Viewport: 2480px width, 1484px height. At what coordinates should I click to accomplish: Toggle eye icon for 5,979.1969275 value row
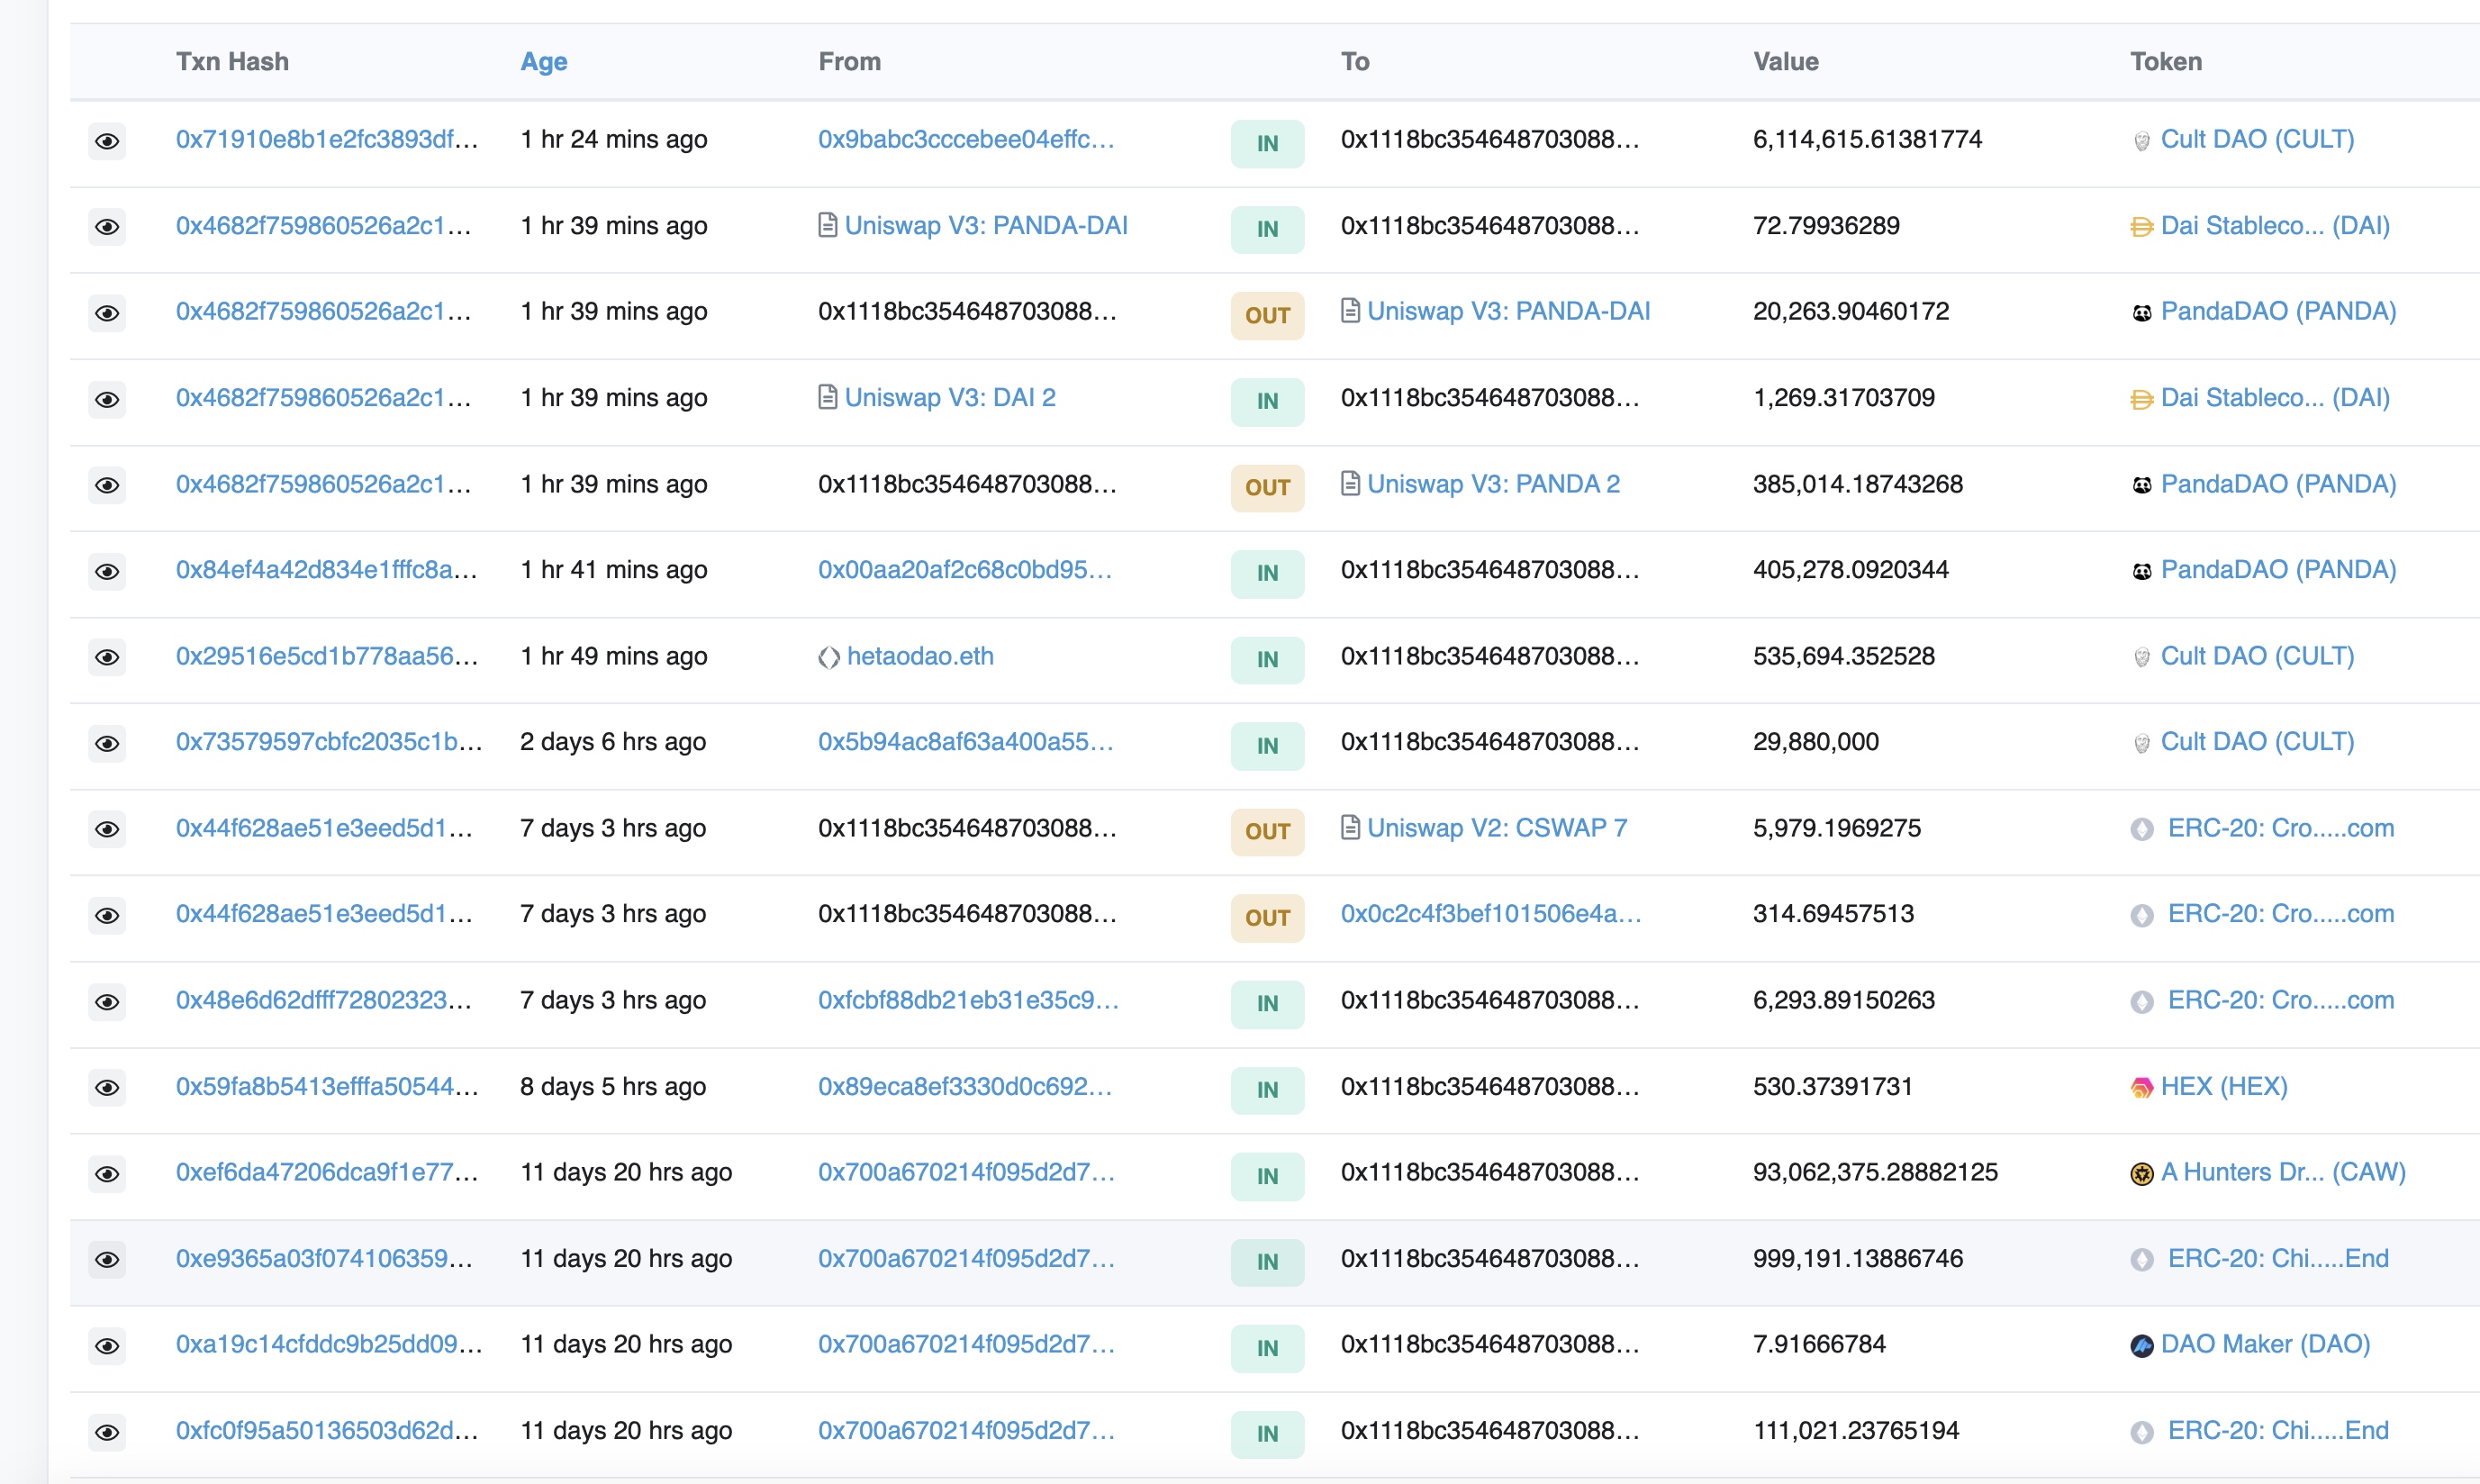click(107, 829)
